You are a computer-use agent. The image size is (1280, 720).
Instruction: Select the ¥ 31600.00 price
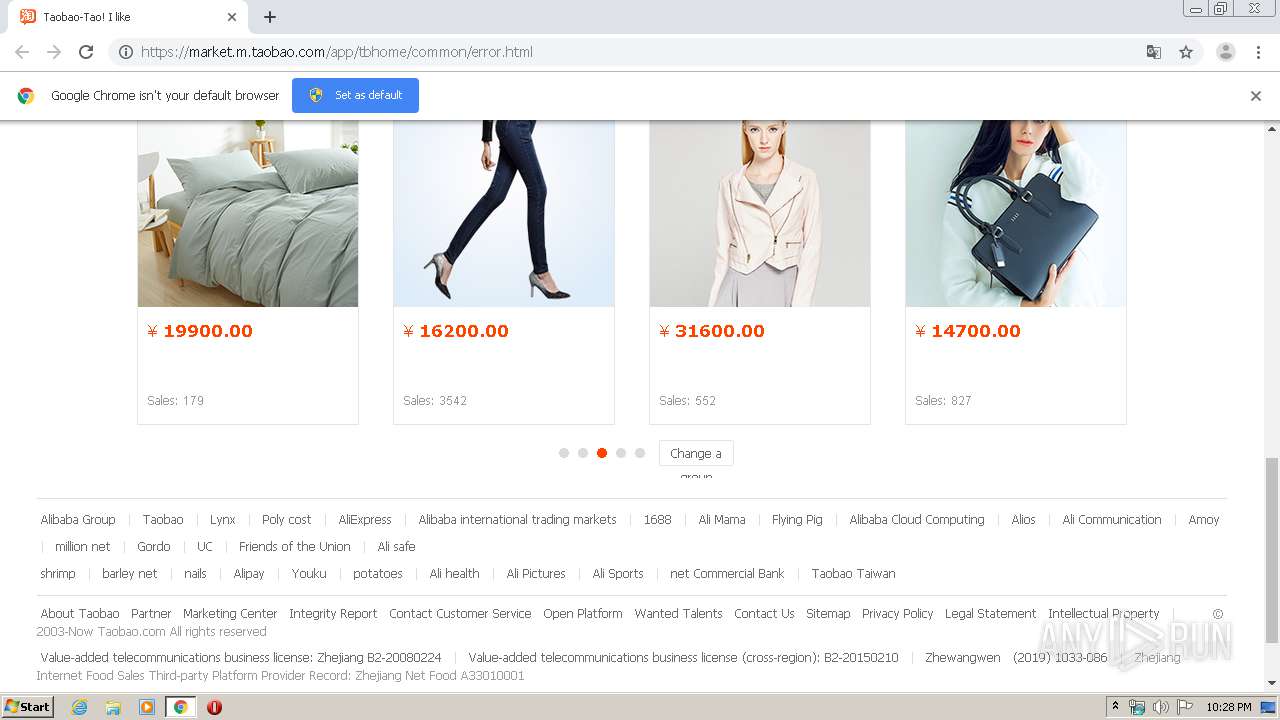[x=712, y=331]
